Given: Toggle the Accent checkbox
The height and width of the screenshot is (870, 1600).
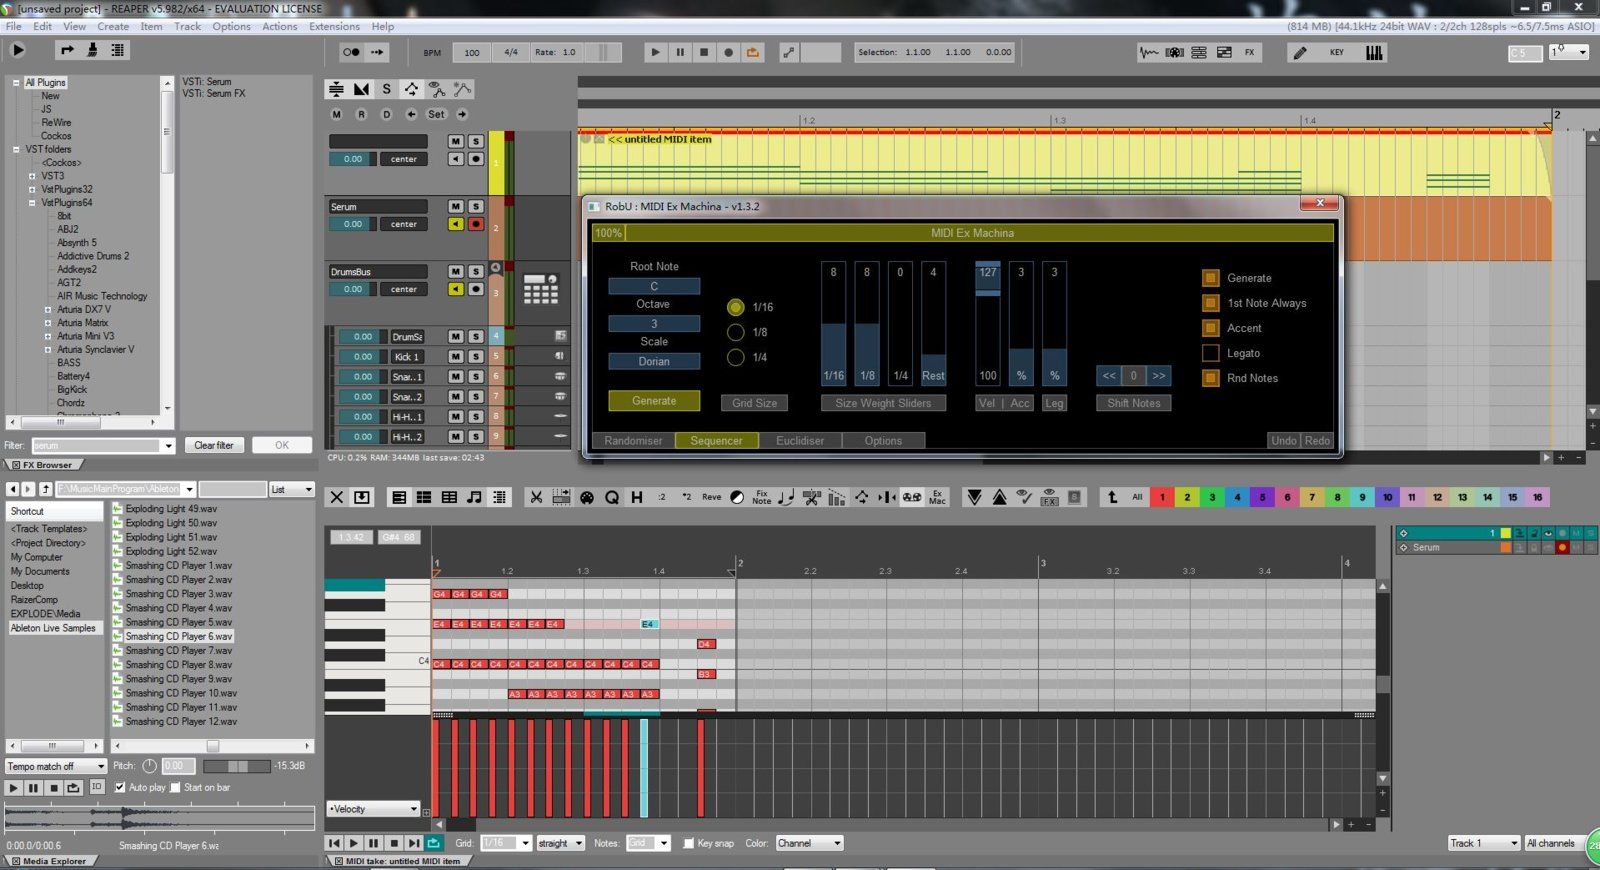Looking at the screenshot, I should pyautogui.click(x=1210, y=328).
